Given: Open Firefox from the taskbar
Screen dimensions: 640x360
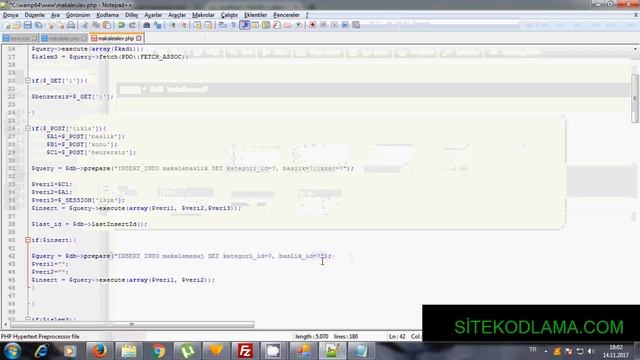Looking at the screenshot, I should [99, 351].
